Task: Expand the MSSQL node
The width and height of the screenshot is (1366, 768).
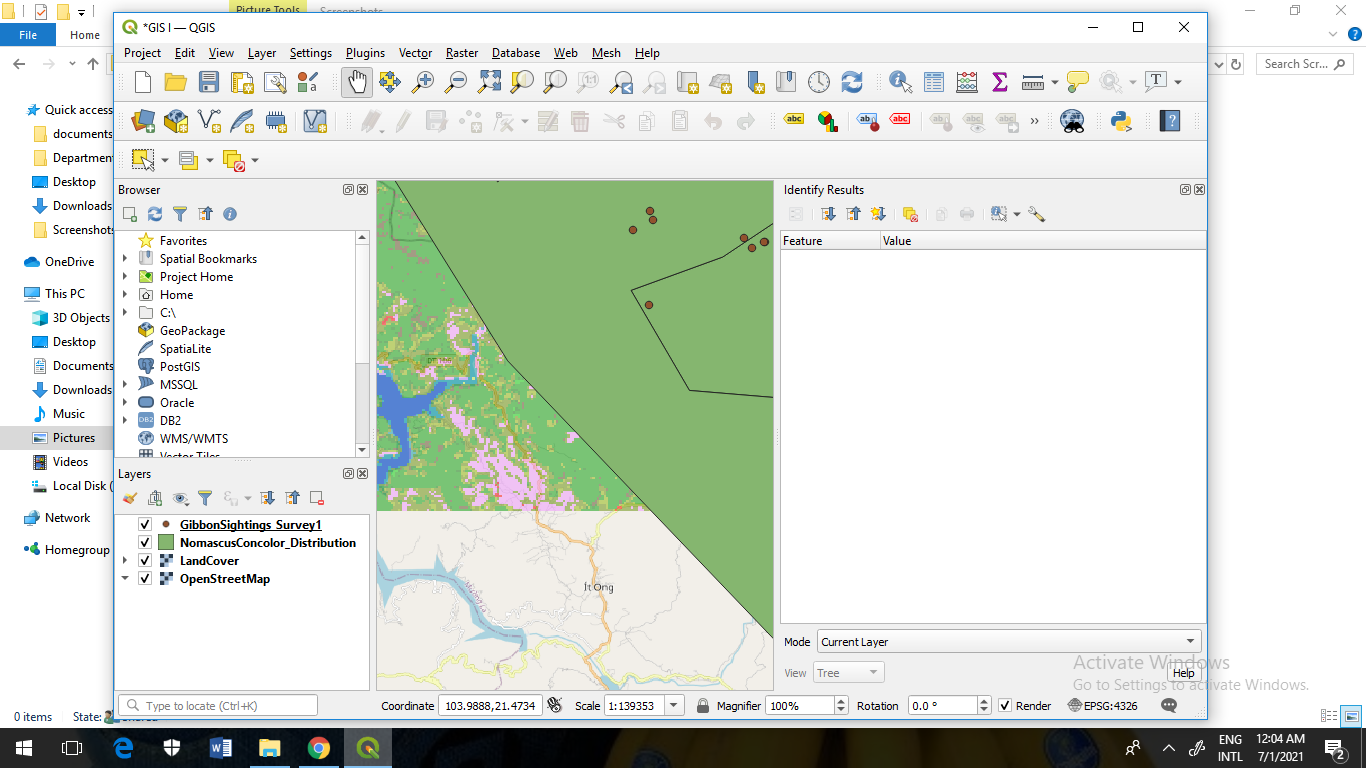Action: tap(125, 385)
